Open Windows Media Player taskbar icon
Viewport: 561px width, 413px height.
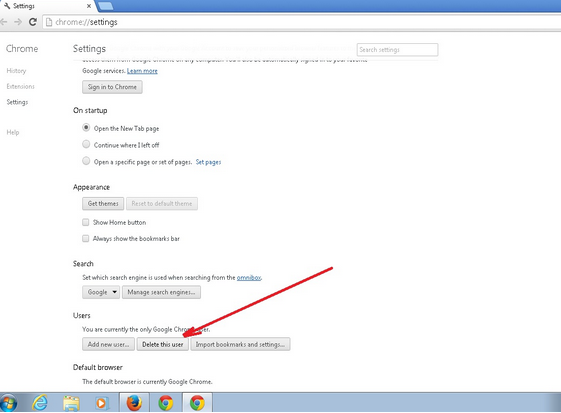tap(102, 403)
